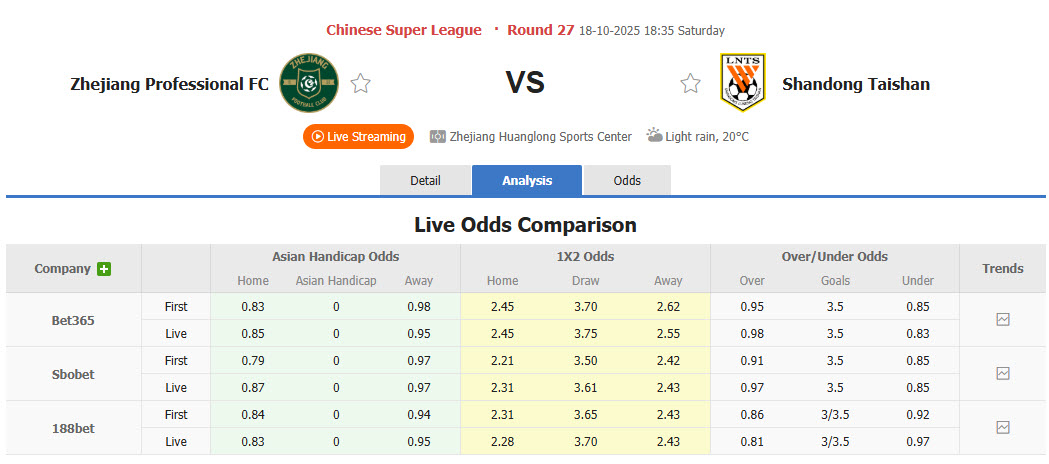Show the 188bet trends chart icon
Screen dimensions: 1049x464
point(1003,427)
